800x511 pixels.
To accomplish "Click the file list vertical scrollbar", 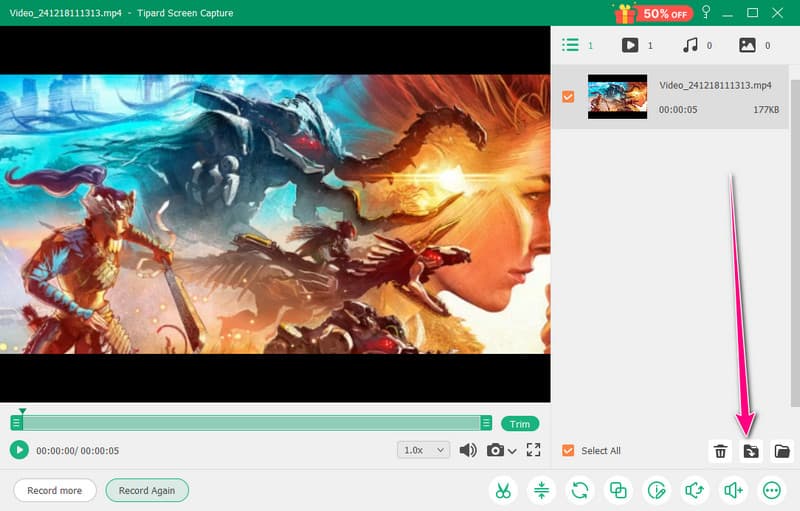I will tap(794, 242).
